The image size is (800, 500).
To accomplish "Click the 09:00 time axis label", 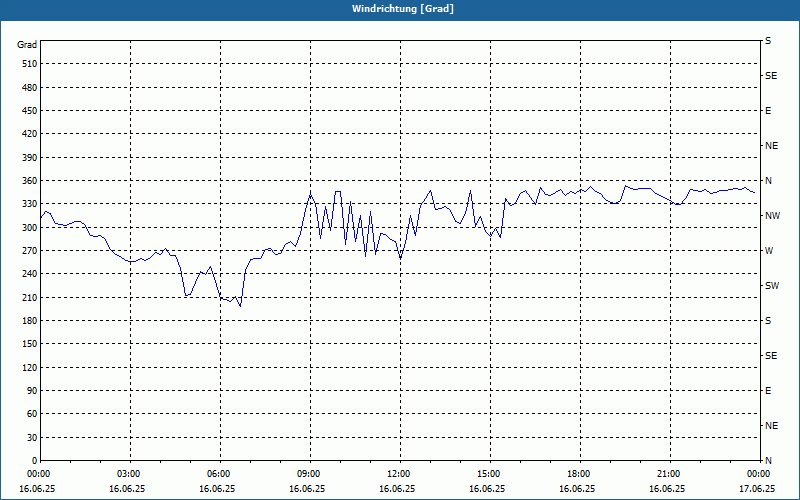I will coord(307,474).
